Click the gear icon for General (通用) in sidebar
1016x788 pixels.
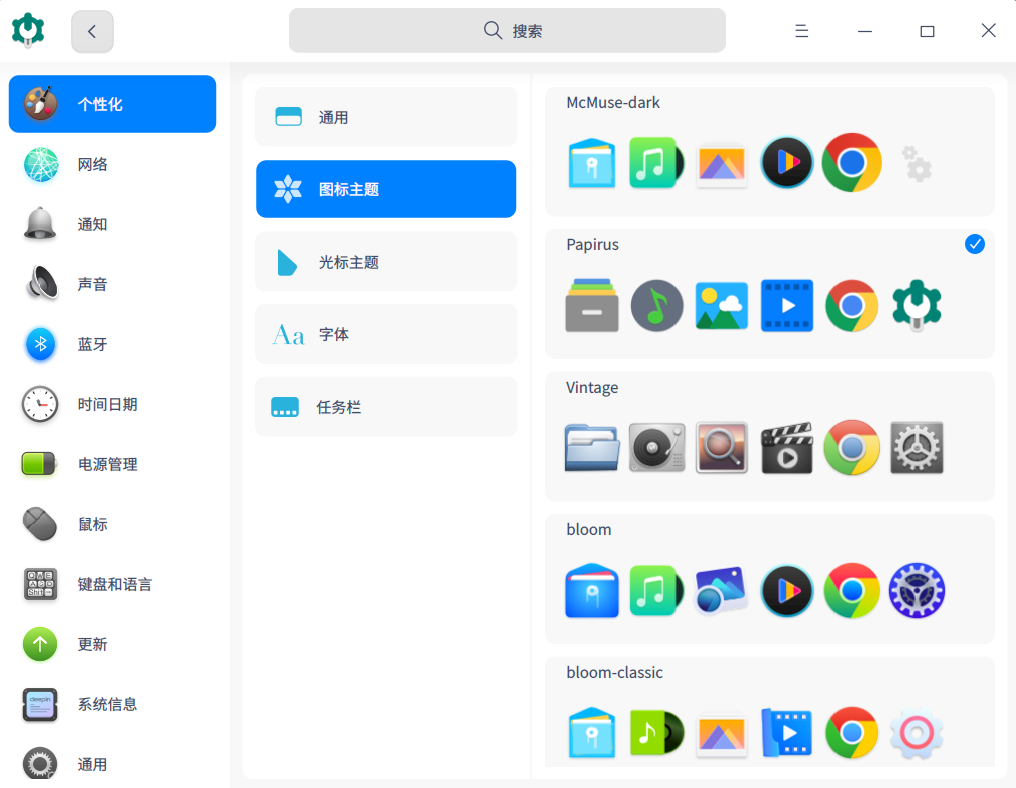tap(40, 763)
